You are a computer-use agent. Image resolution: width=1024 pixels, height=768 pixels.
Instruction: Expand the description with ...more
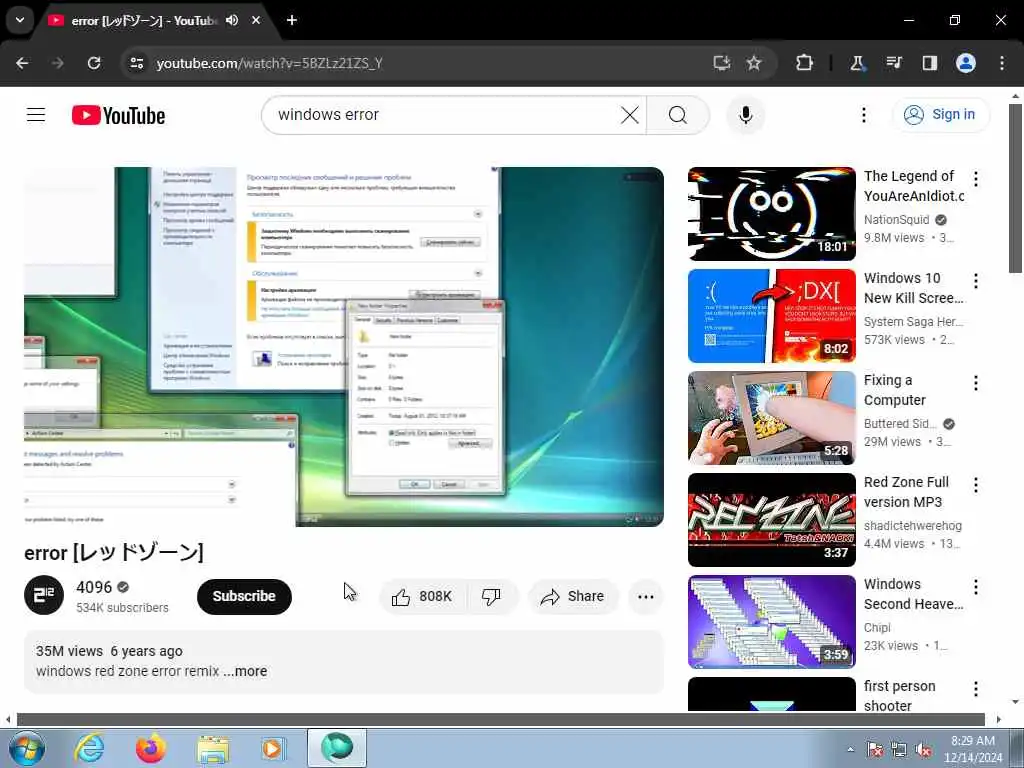[x=246, y=671]
